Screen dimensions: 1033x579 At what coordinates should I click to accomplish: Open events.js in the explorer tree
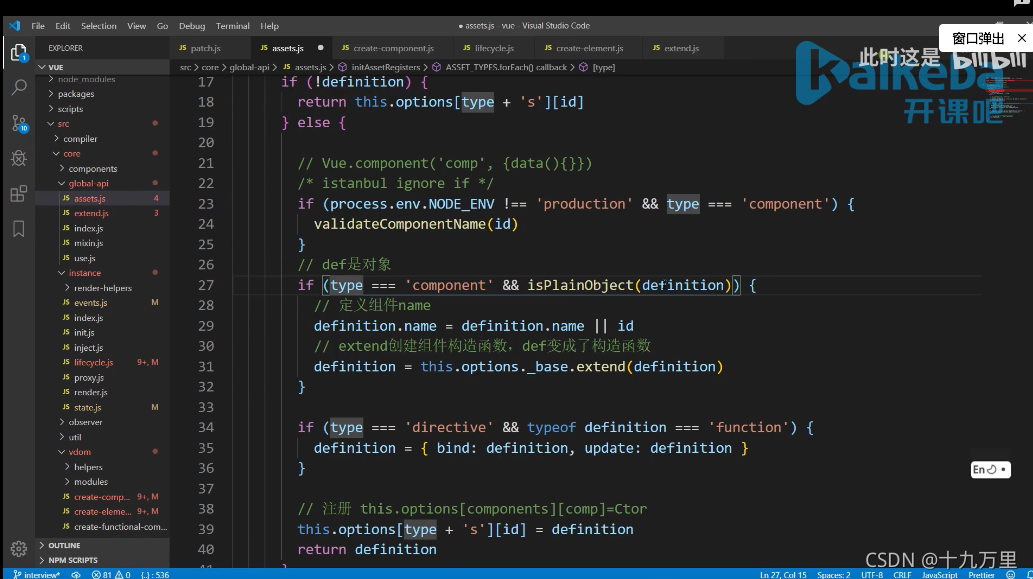tap(102, 303)
